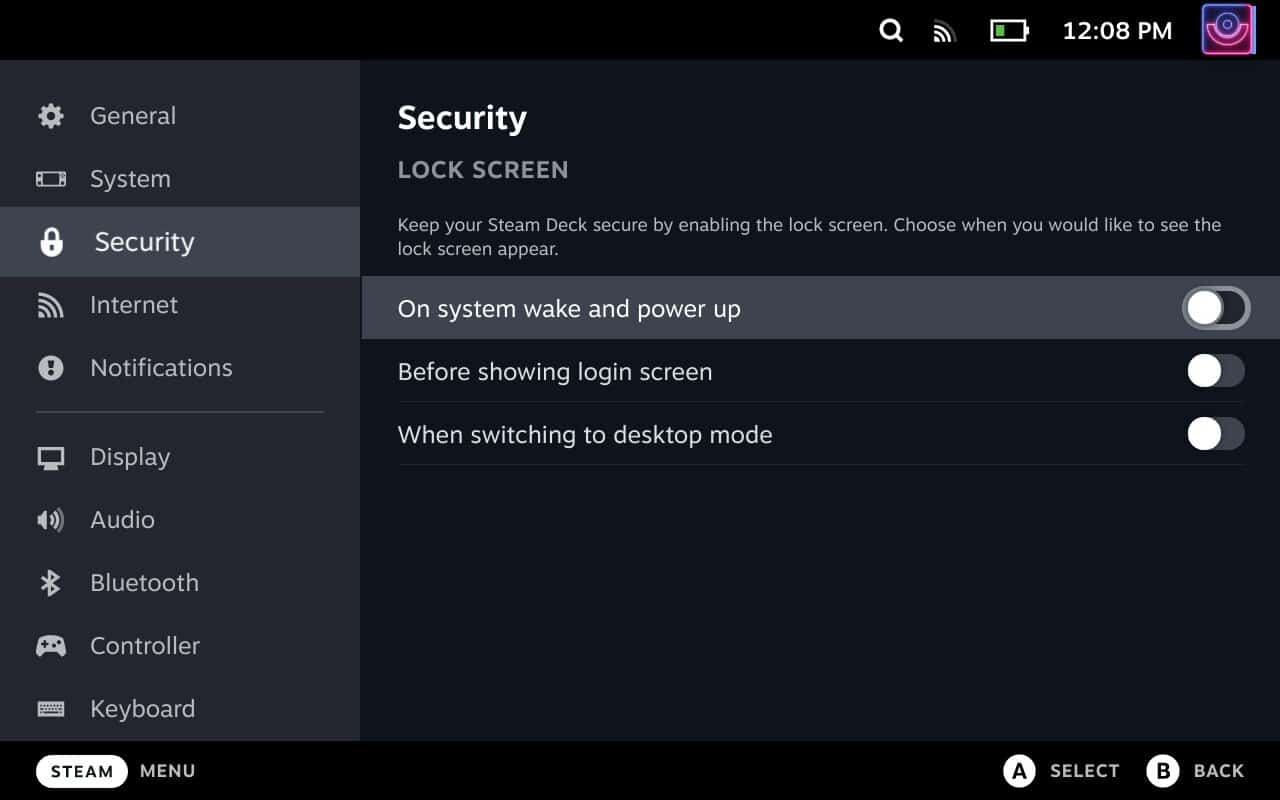1280x800 pixels.
Task: Toggle lock before showing login screen
Action: [x=1216, y=371]
